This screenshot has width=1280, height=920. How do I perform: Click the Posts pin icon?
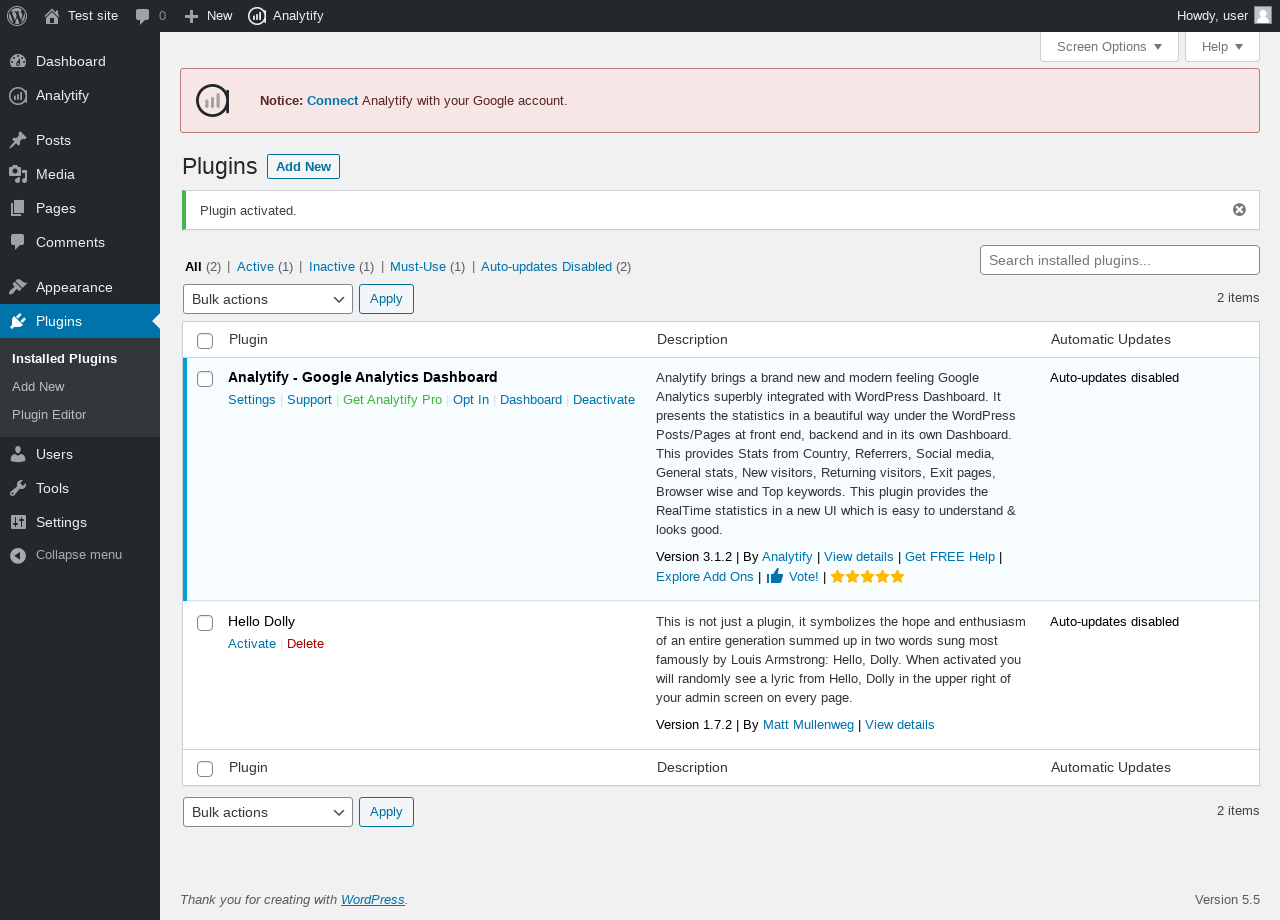click(x=18, y=140)
